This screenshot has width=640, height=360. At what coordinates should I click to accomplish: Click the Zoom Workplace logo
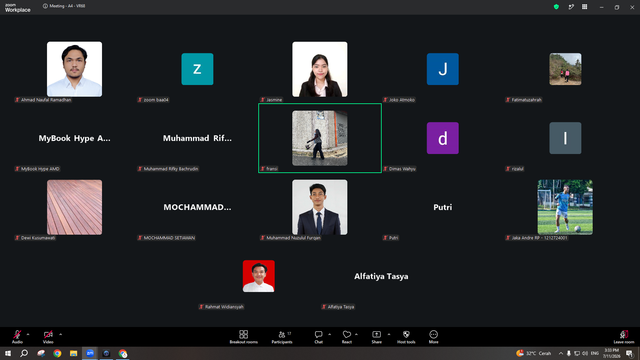point(18,8)
